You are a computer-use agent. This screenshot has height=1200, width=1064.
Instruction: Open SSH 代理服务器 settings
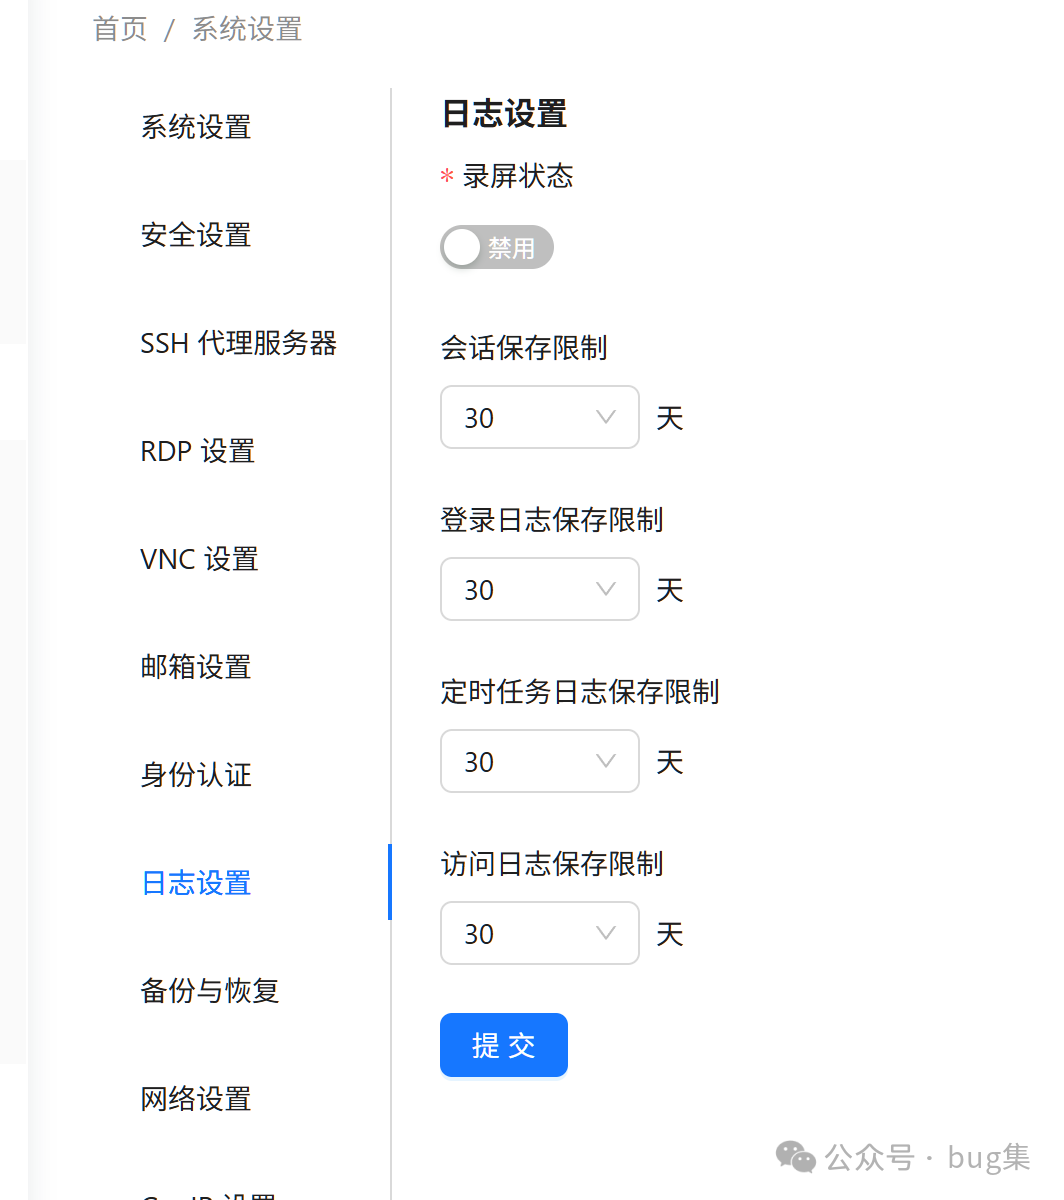(x=239, y=343)
